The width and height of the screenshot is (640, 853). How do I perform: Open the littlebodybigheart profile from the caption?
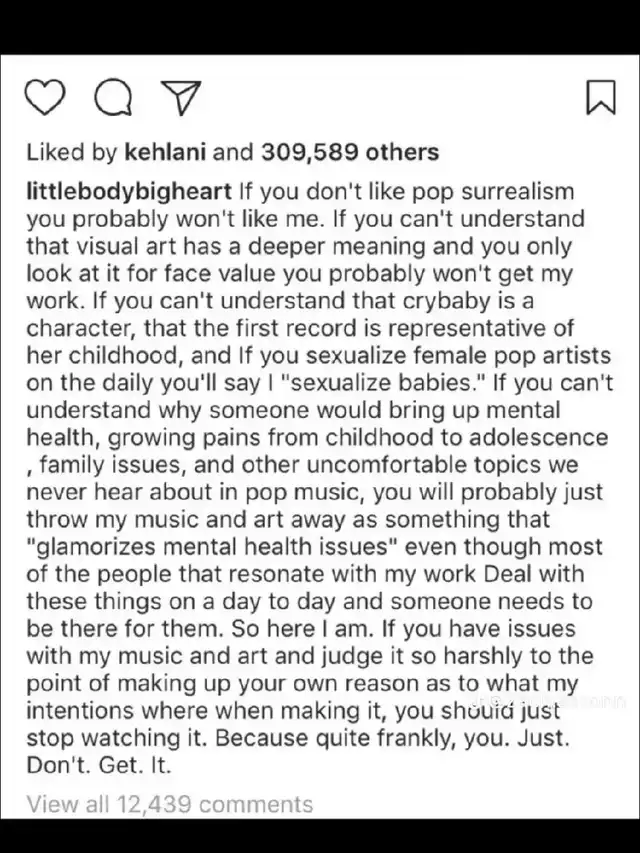tap(130, 192)
